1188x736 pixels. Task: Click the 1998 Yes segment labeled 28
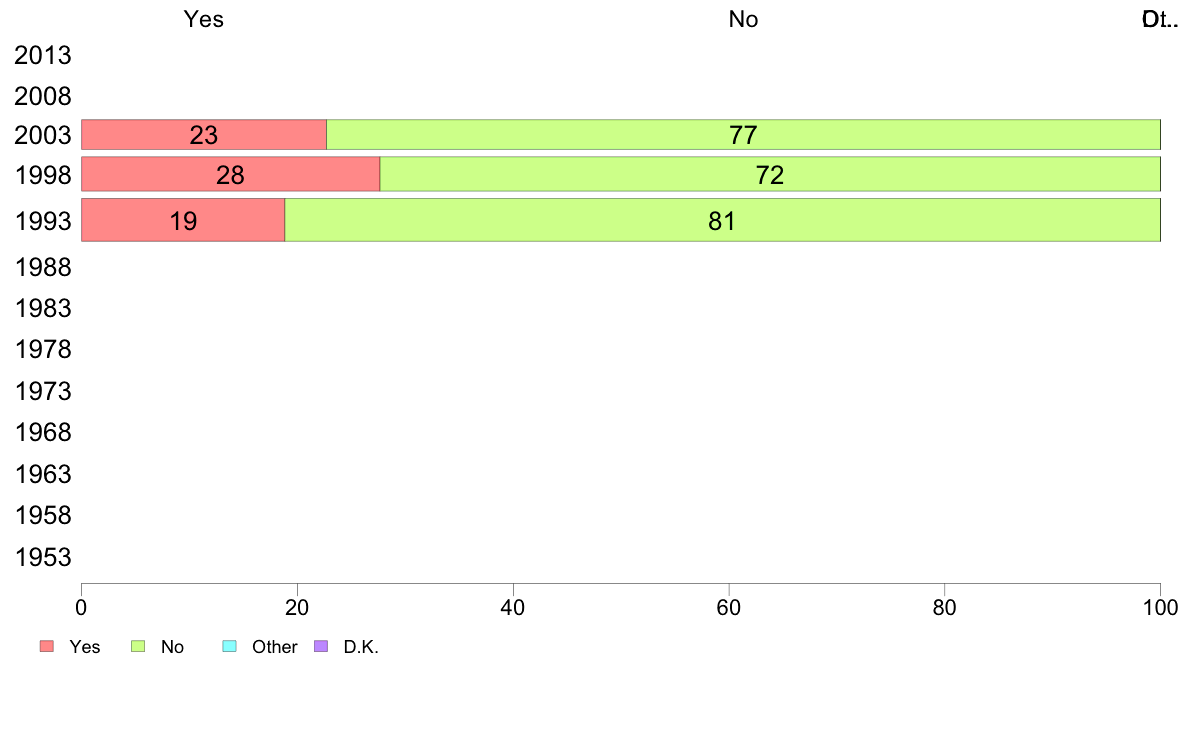coord(230,175)
